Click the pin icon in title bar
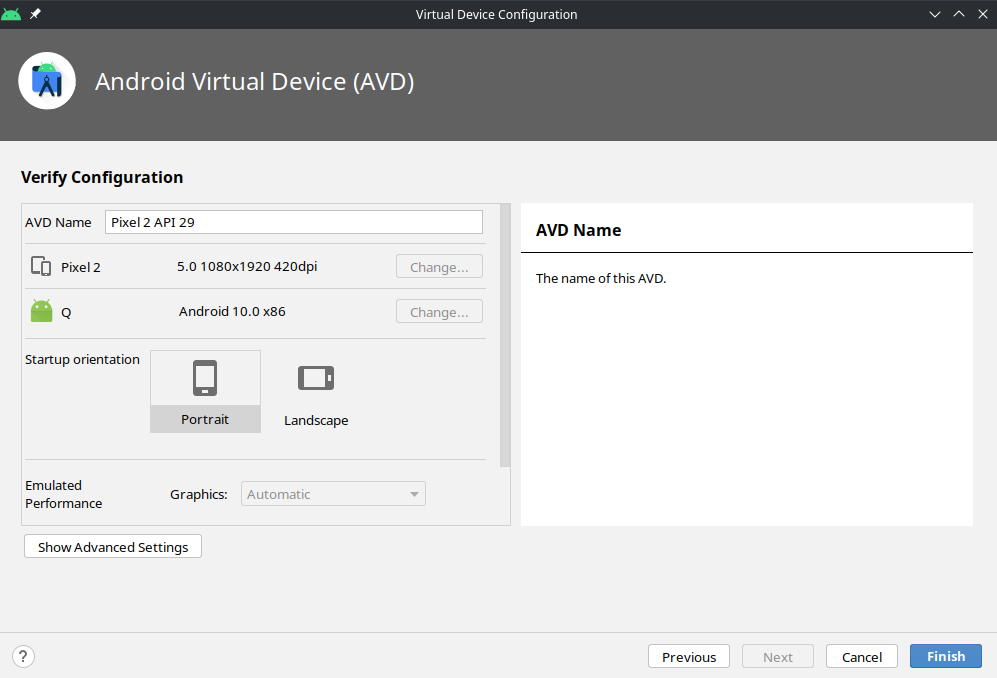The height and width of the screenshot is (678, 997). (36, 14)
